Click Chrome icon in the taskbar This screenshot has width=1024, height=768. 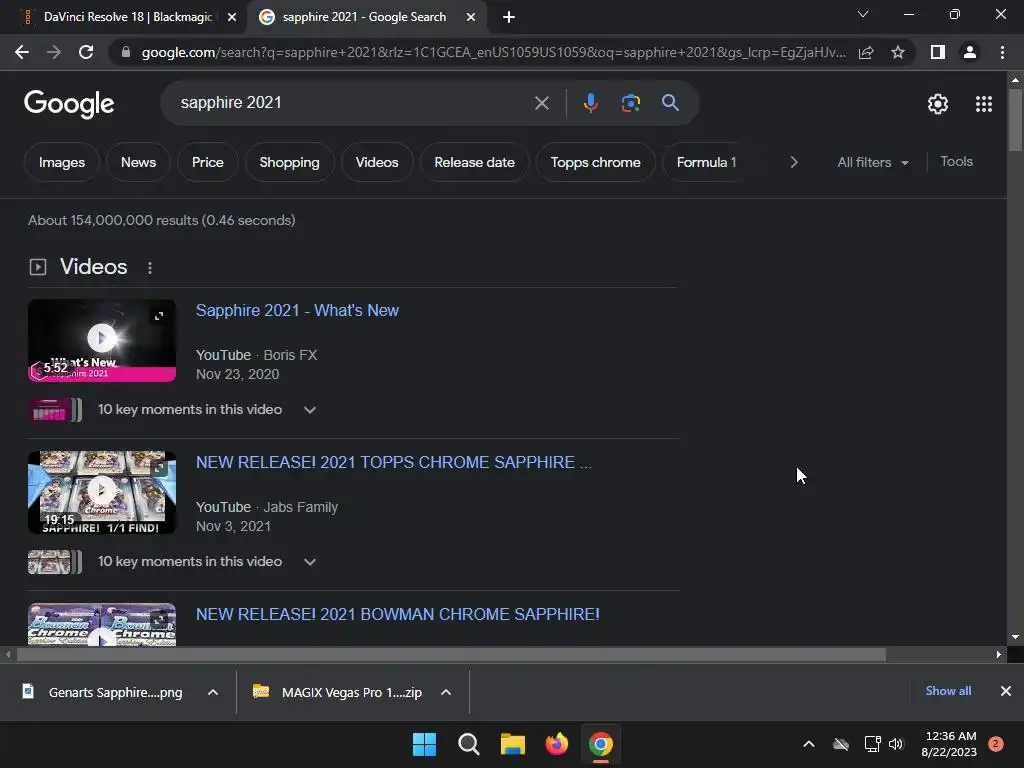pos(601,744)
